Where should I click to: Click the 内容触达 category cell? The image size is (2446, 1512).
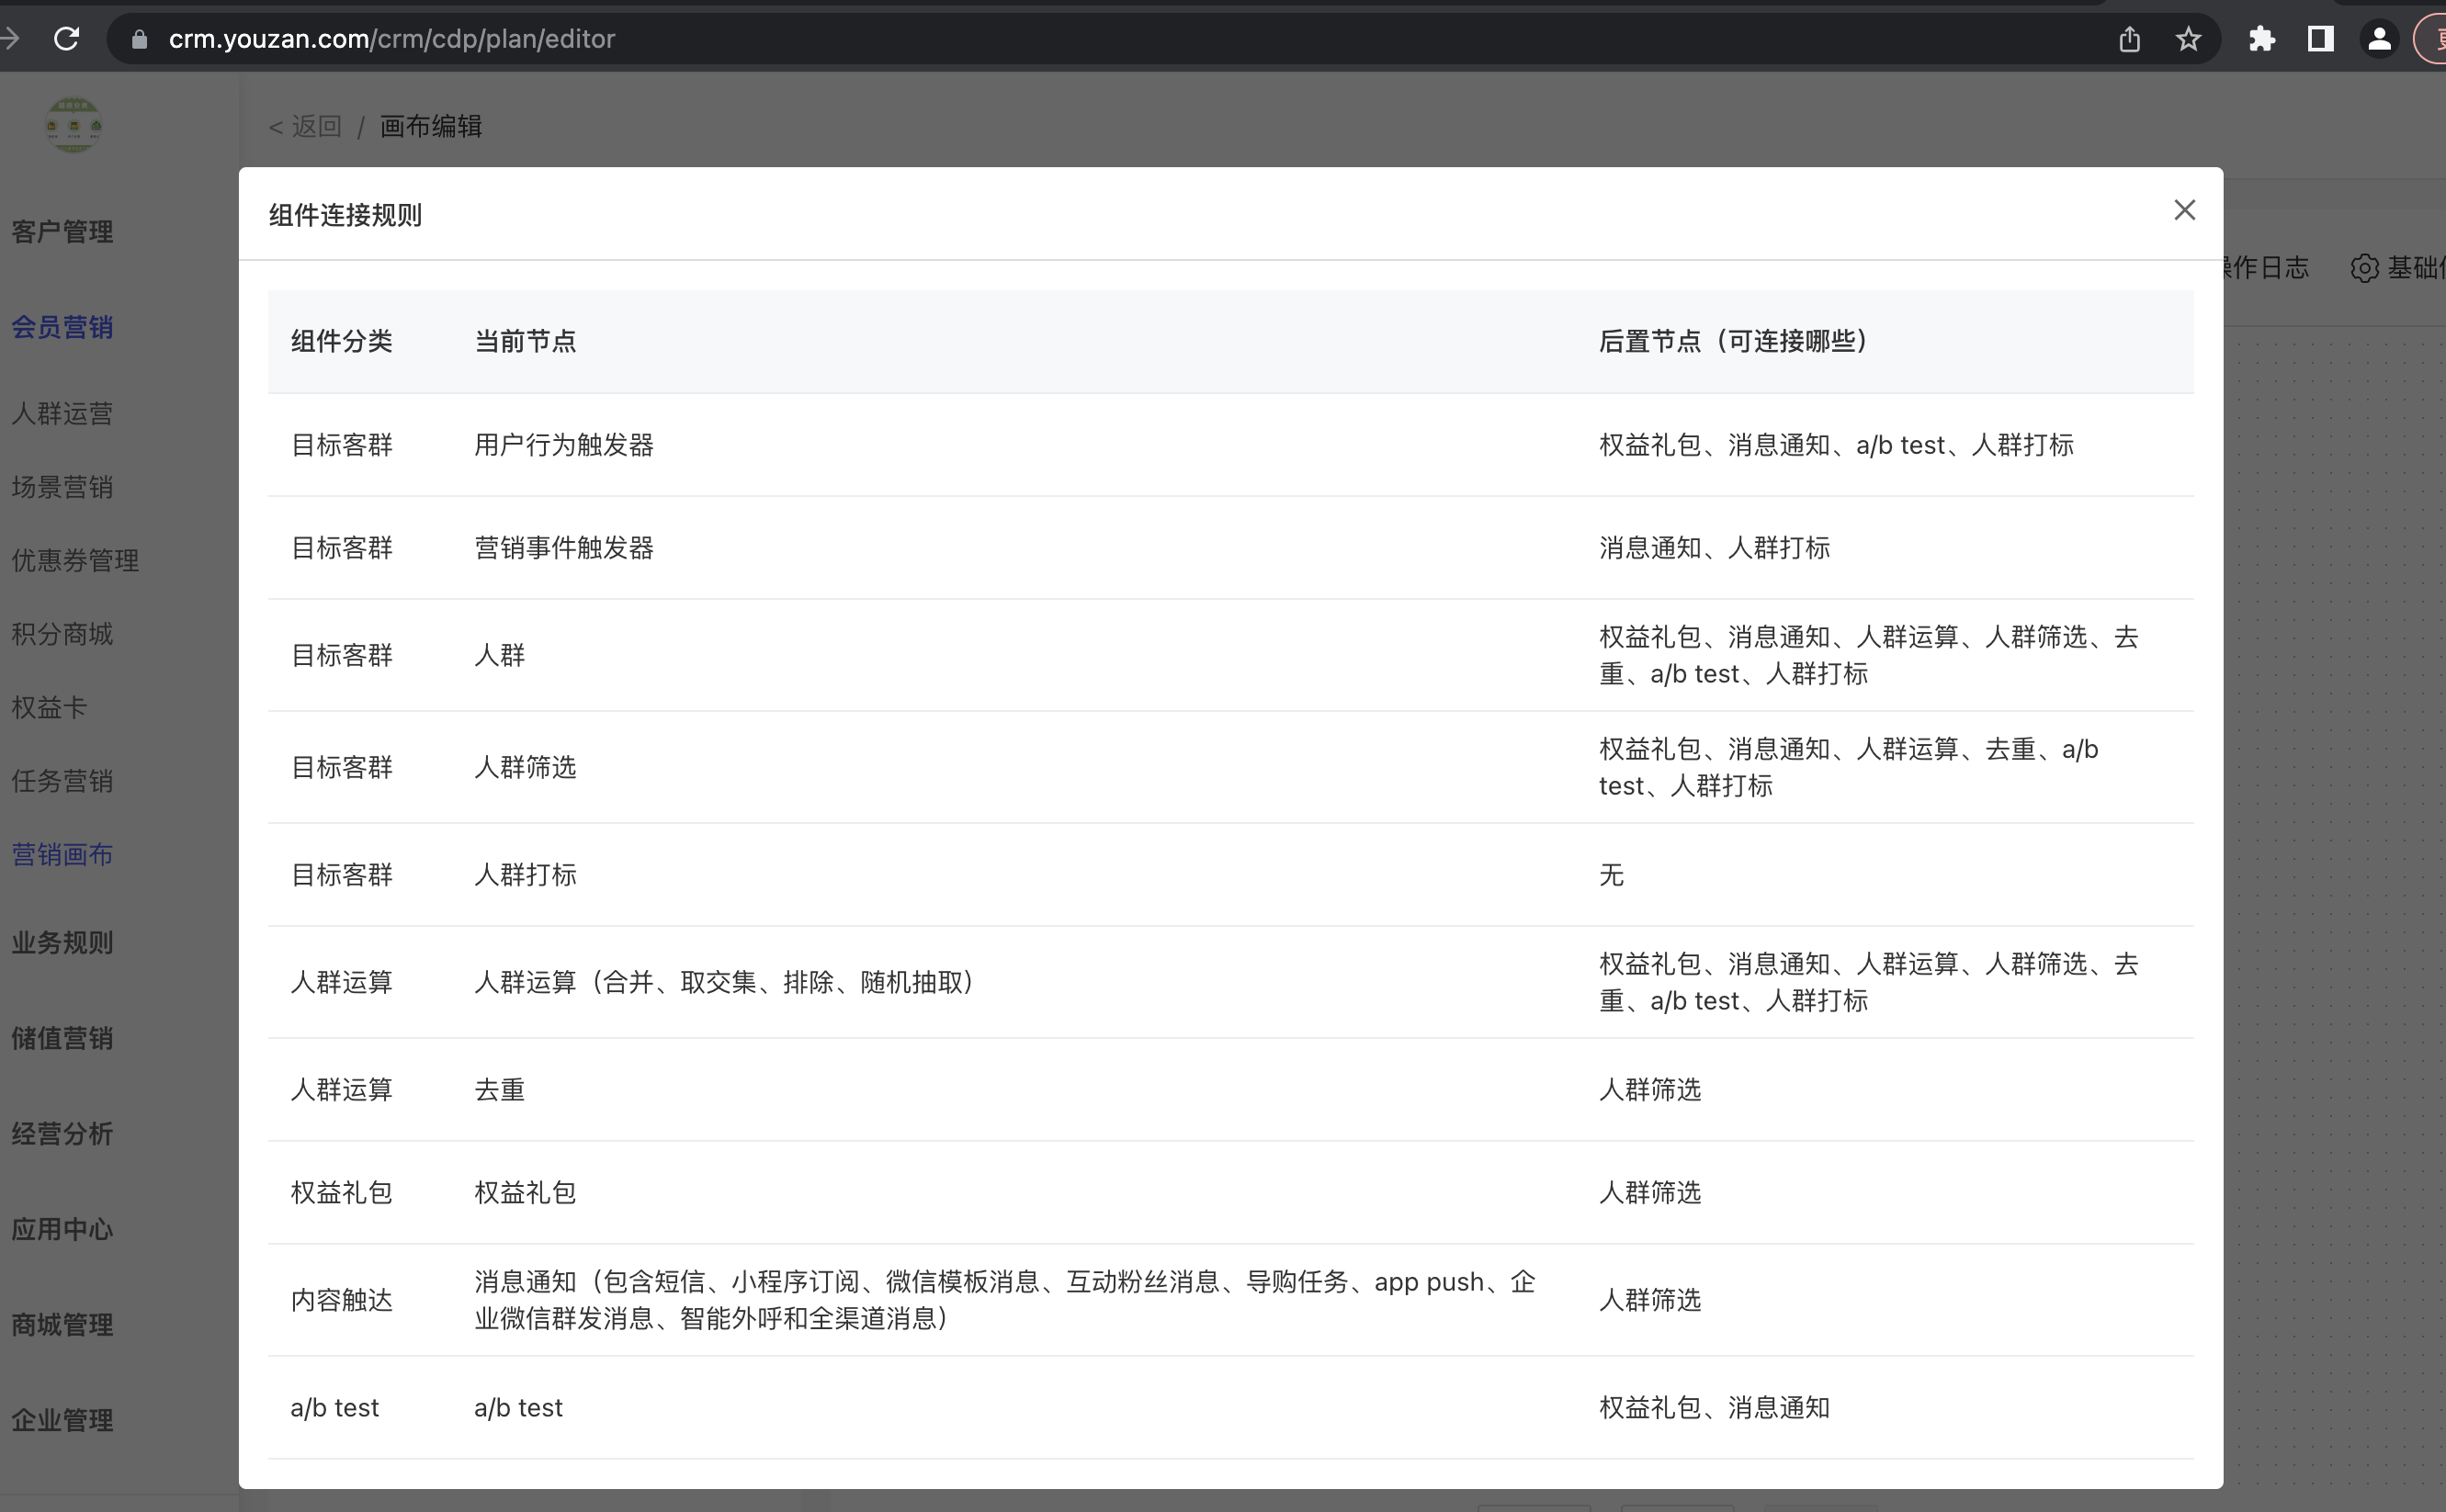341,1300
